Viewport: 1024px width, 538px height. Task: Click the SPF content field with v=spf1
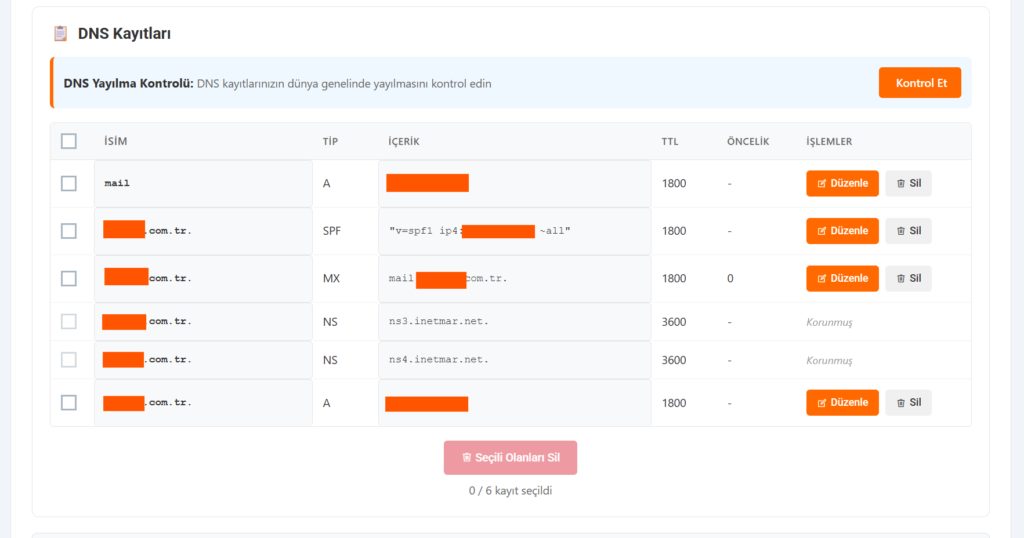point(515,231)
